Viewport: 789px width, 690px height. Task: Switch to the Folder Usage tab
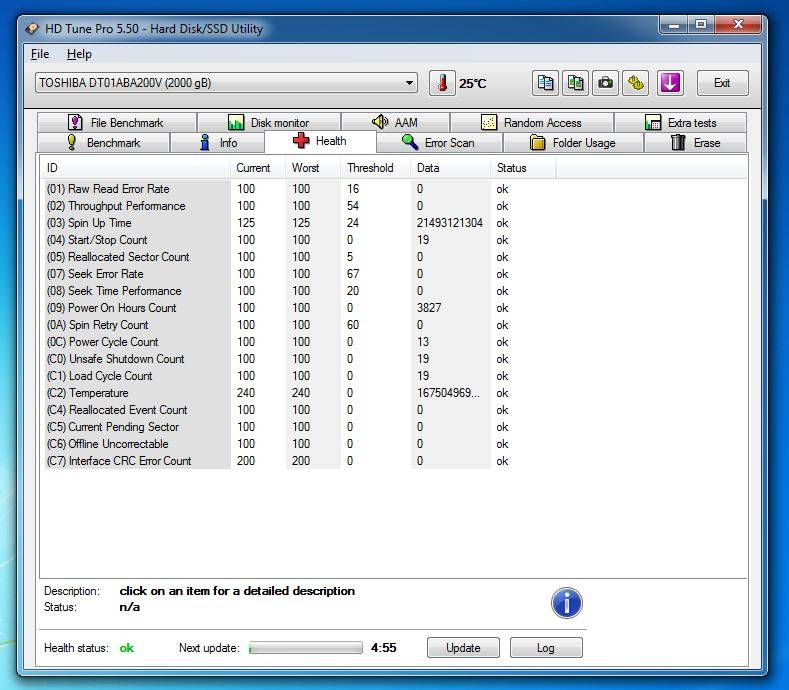click(573, 142)
